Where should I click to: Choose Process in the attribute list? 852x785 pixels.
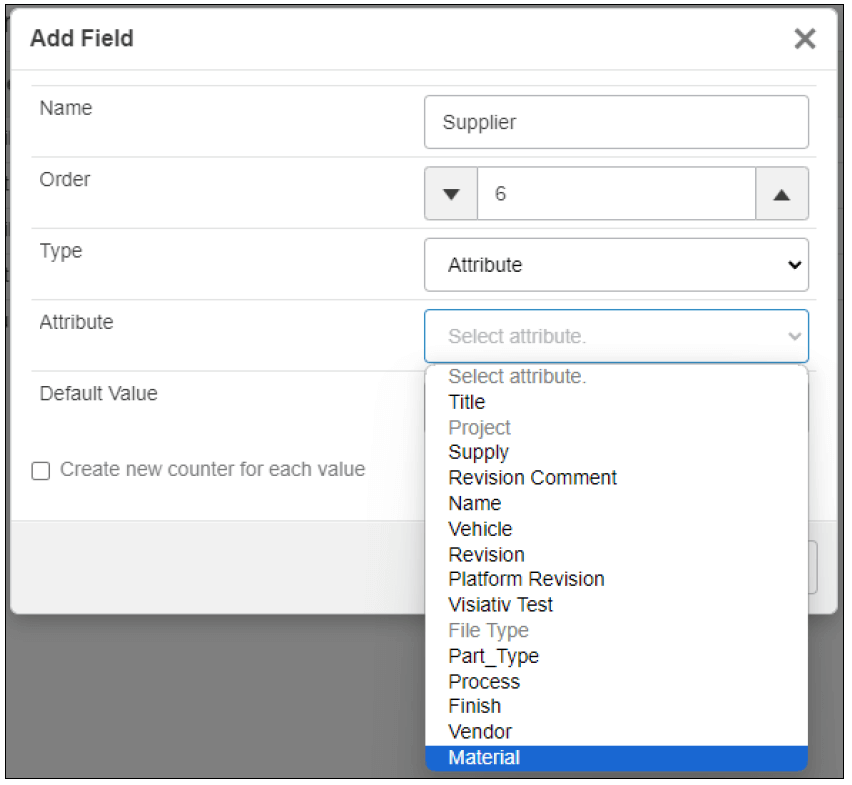(x=484, y=682)
